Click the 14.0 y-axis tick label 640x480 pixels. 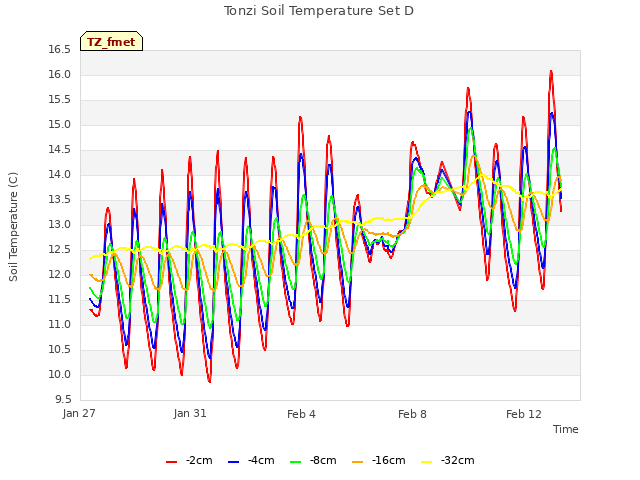pos(60,175)
